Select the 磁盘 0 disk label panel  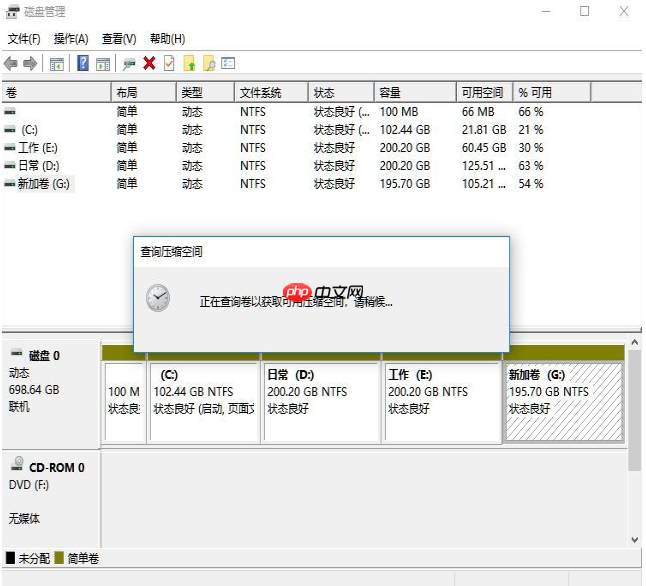click(x=51, y=394)
